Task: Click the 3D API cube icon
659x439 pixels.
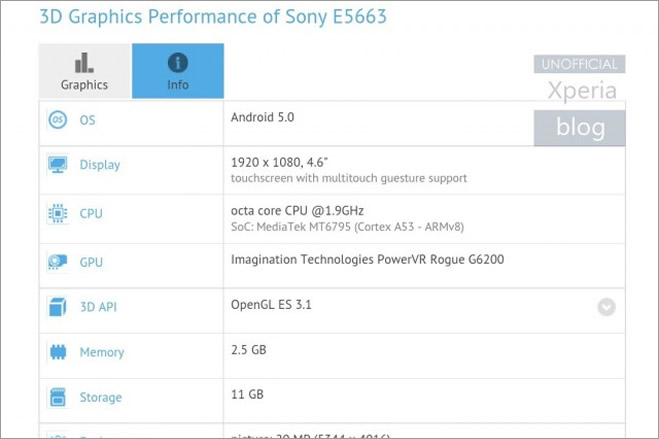Action: [x=58, y=307]
